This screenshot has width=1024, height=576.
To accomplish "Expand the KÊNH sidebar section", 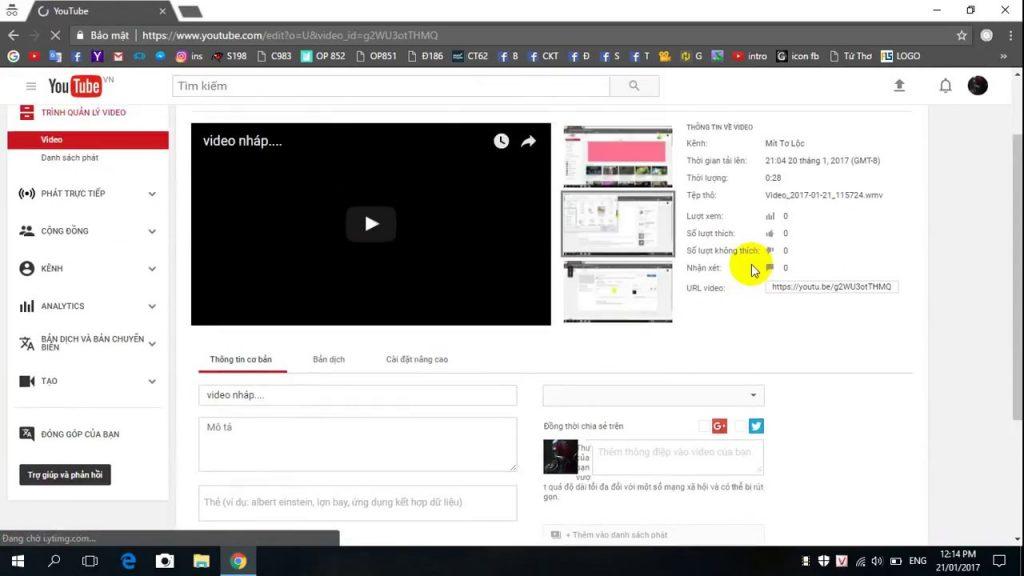I will [x=151, y=268].
